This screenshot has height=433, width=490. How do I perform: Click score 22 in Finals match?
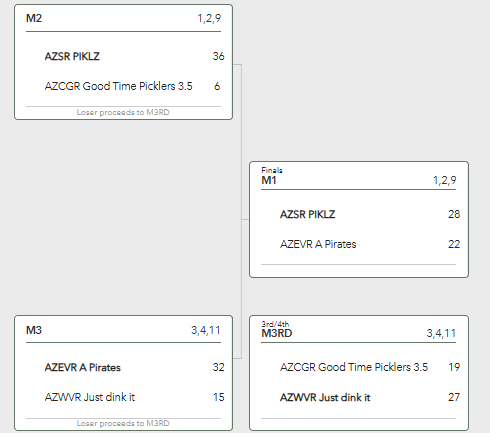[454, 244]
